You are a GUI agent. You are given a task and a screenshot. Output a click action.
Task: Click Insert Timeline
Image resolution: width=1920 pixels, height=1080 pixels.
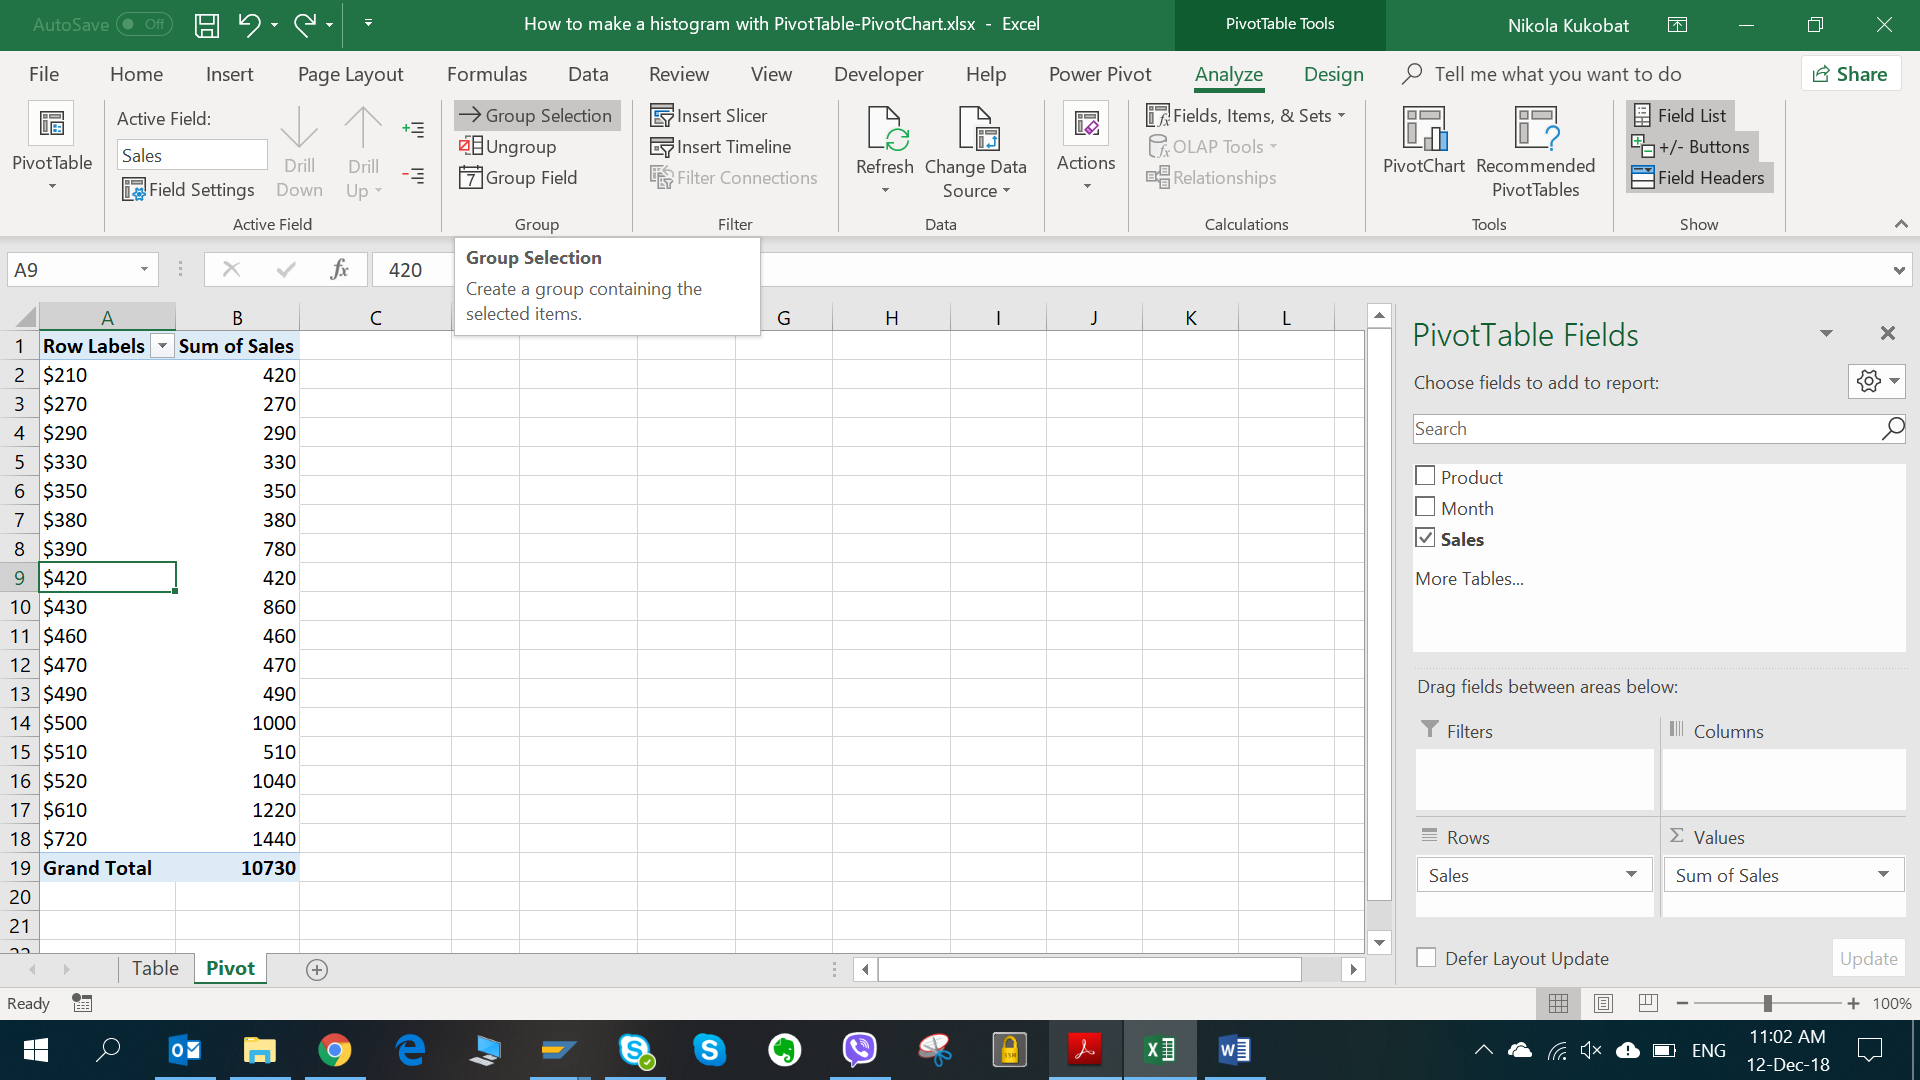pos(721,146)
